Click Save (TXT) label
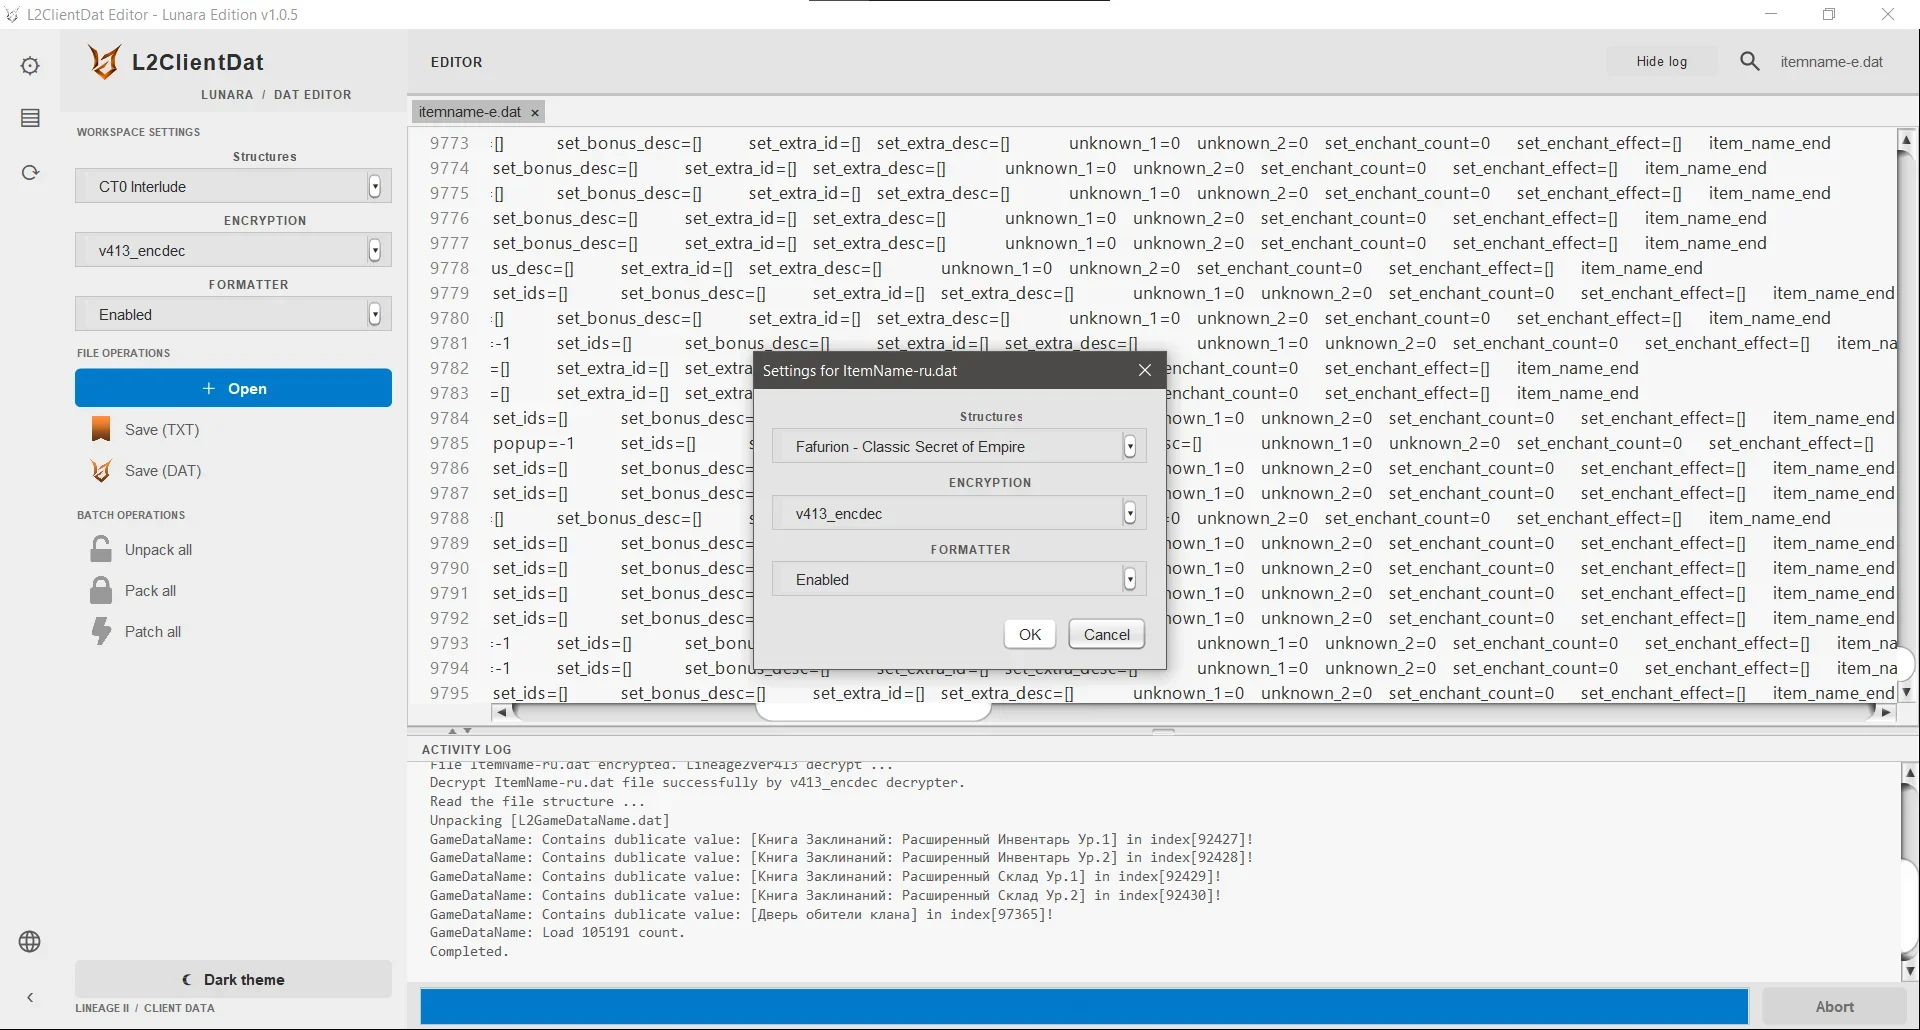 (162, 430)
